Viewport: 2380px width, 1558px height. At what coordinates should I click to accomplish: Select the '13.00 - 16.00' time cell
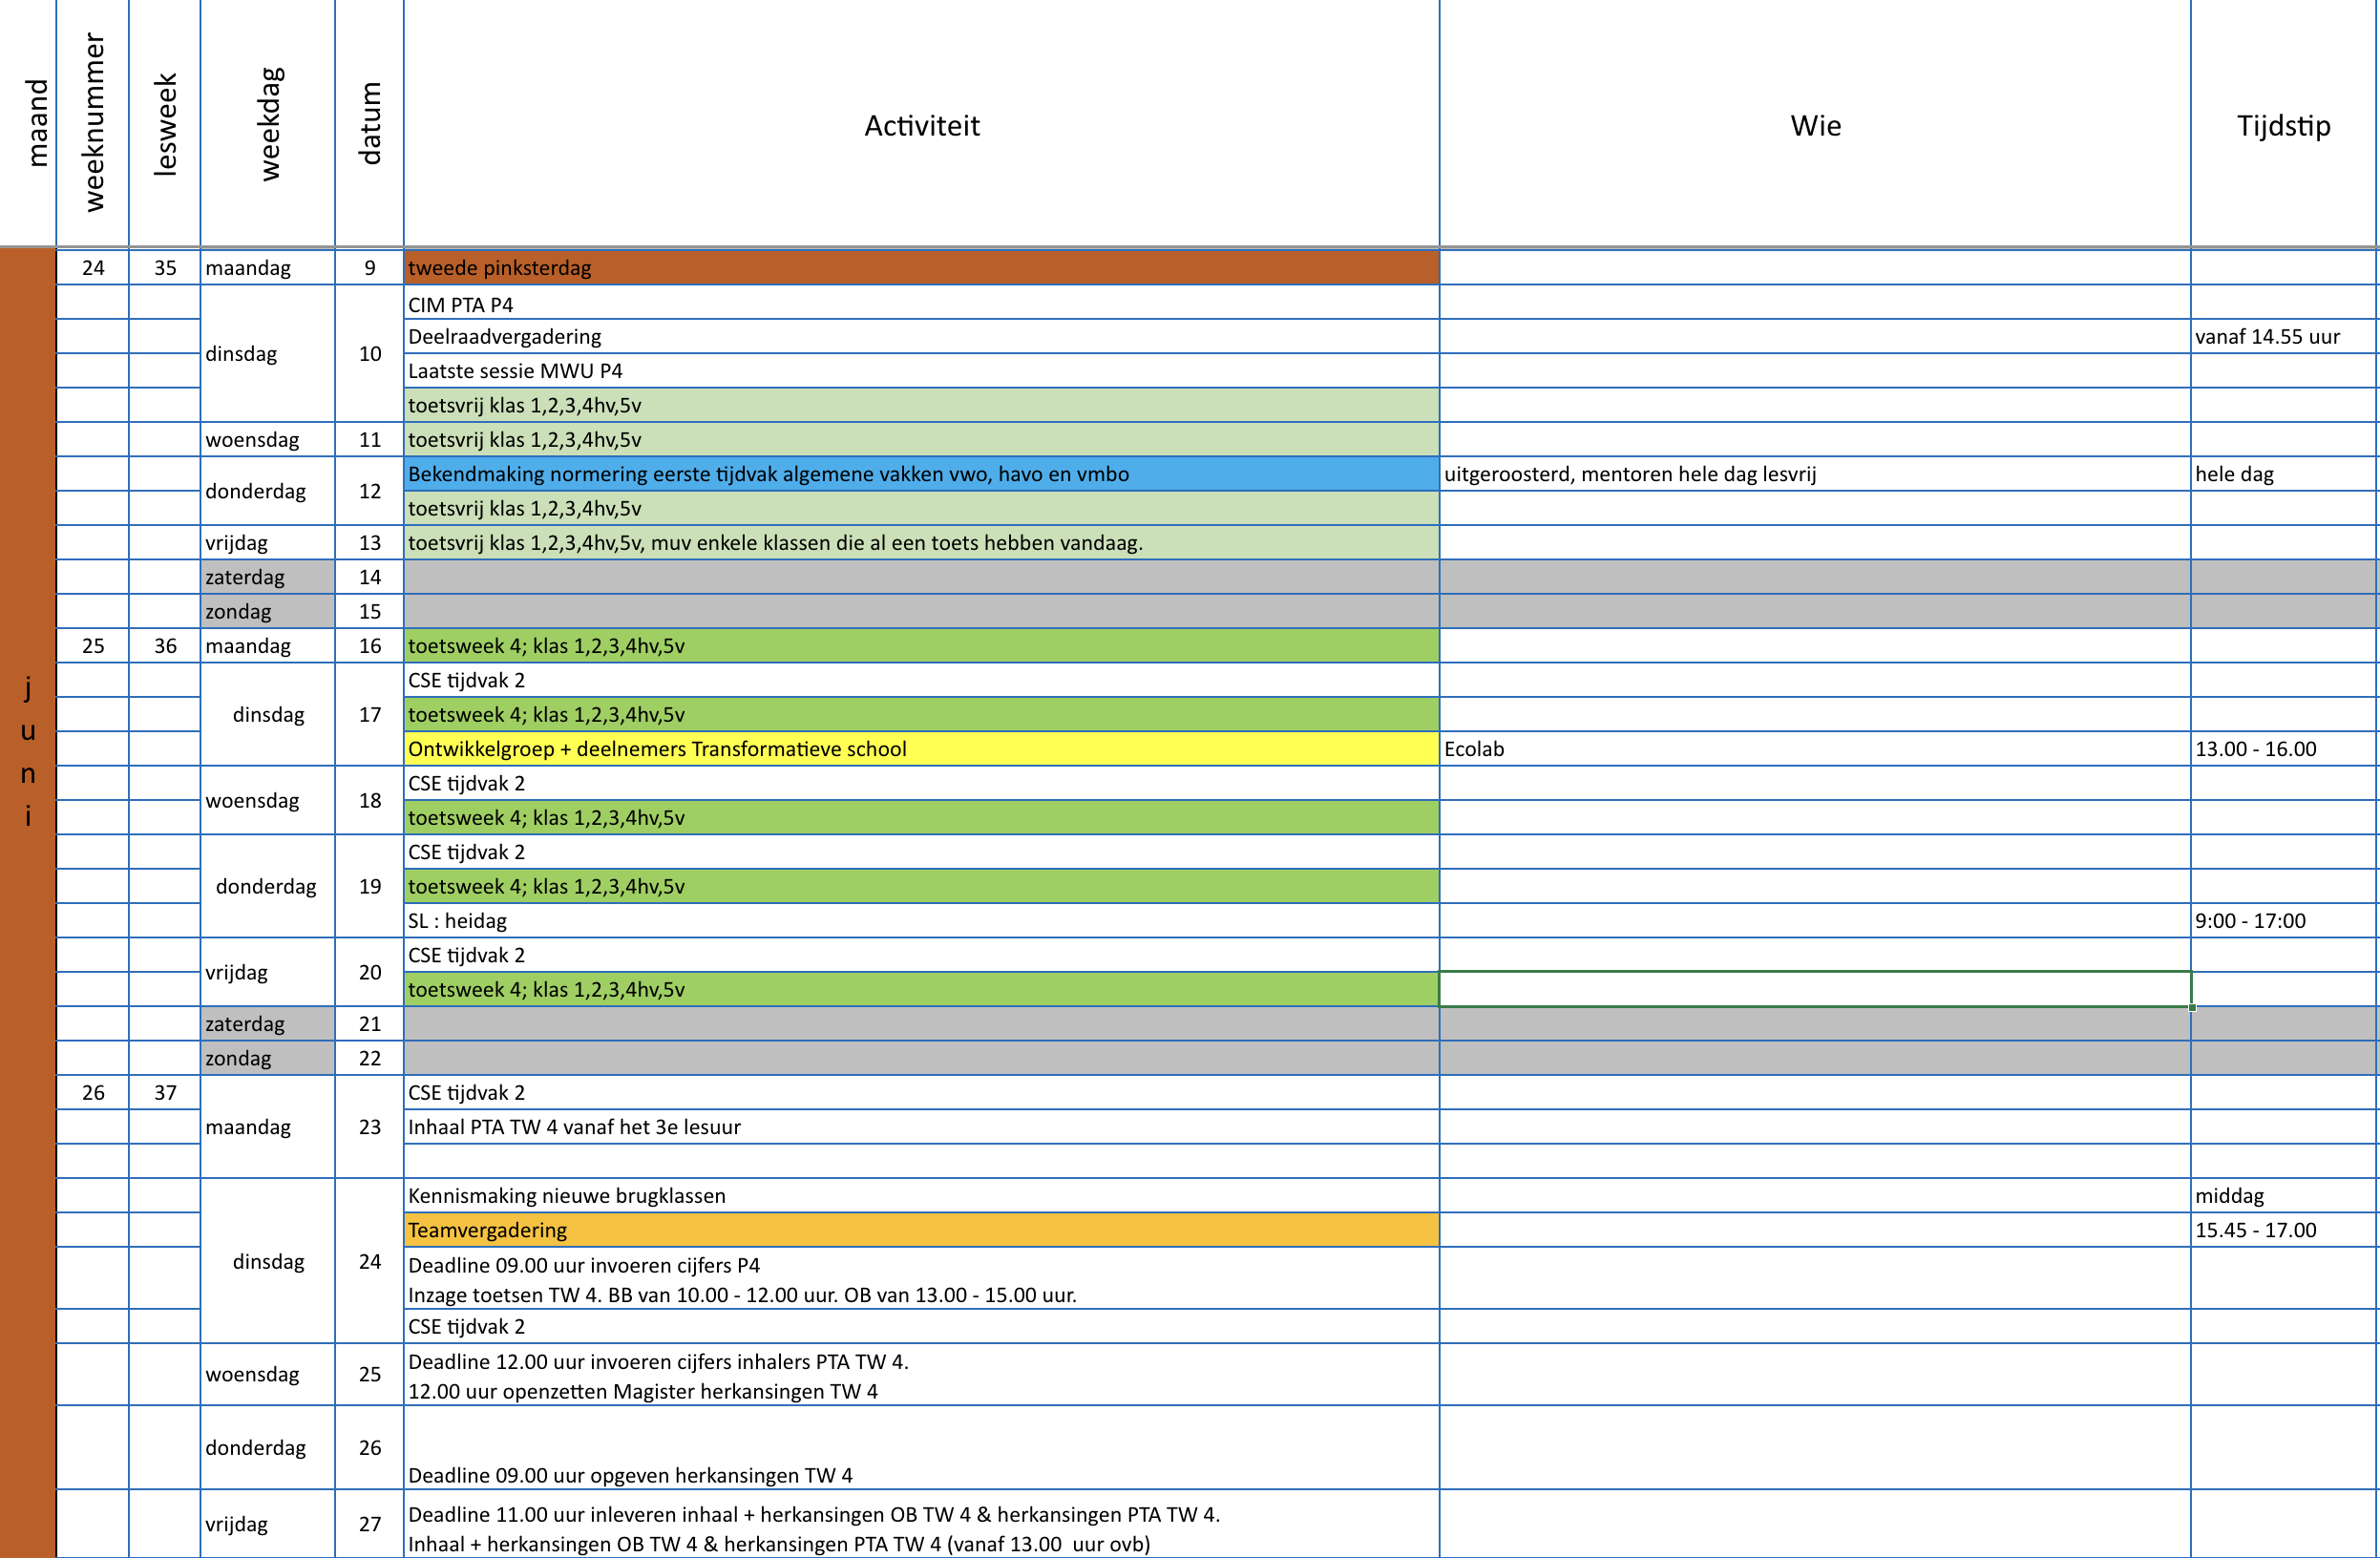coord(2284,749)
